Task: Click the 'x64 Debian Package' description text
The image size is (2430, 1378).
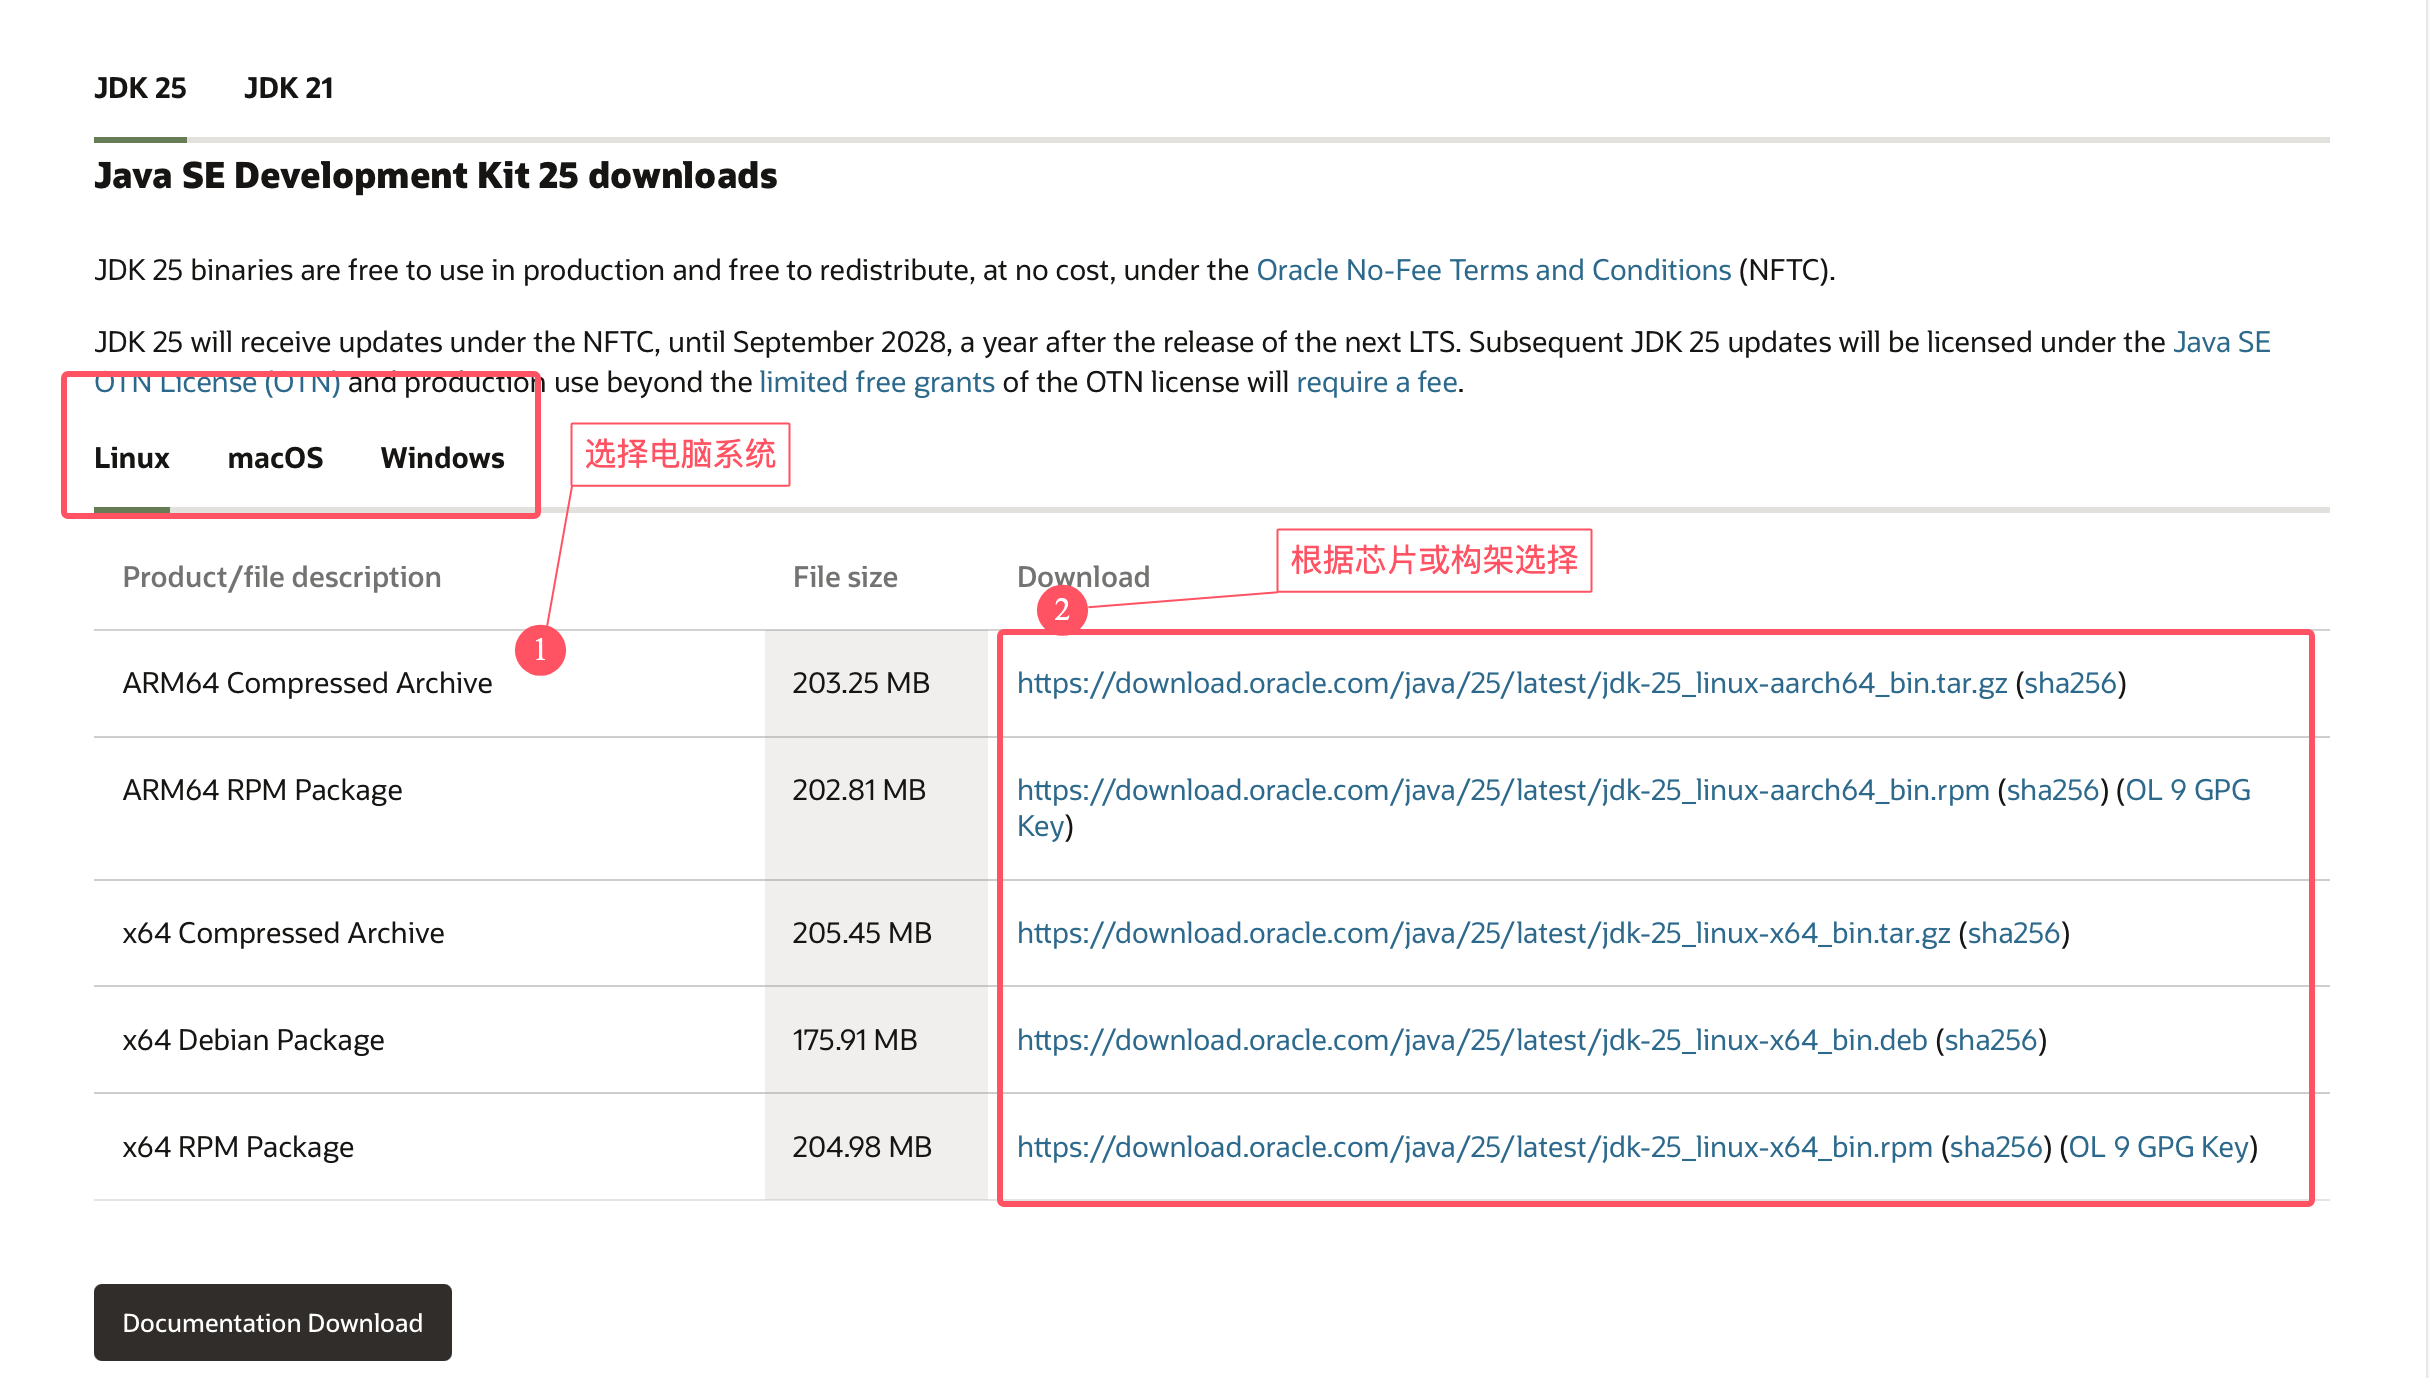Action: (x=253, y=1040)
